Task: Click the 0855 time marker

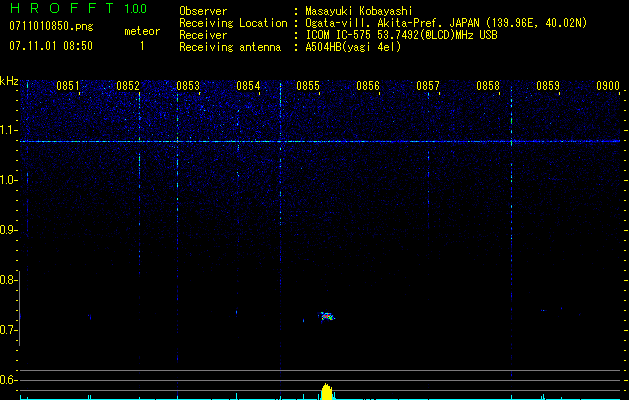Action: 308,86
